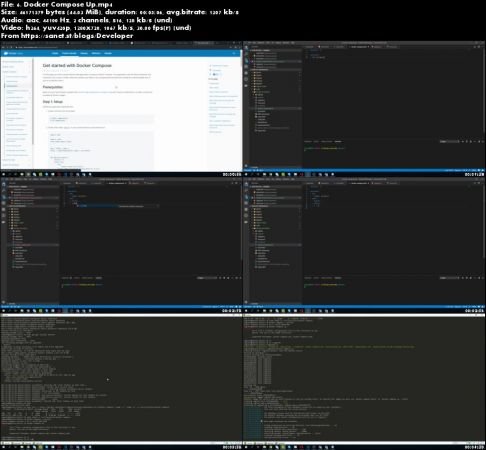
Task: Click the 'Prerequisites' heading in Docker docs
Action: (53, 87)
